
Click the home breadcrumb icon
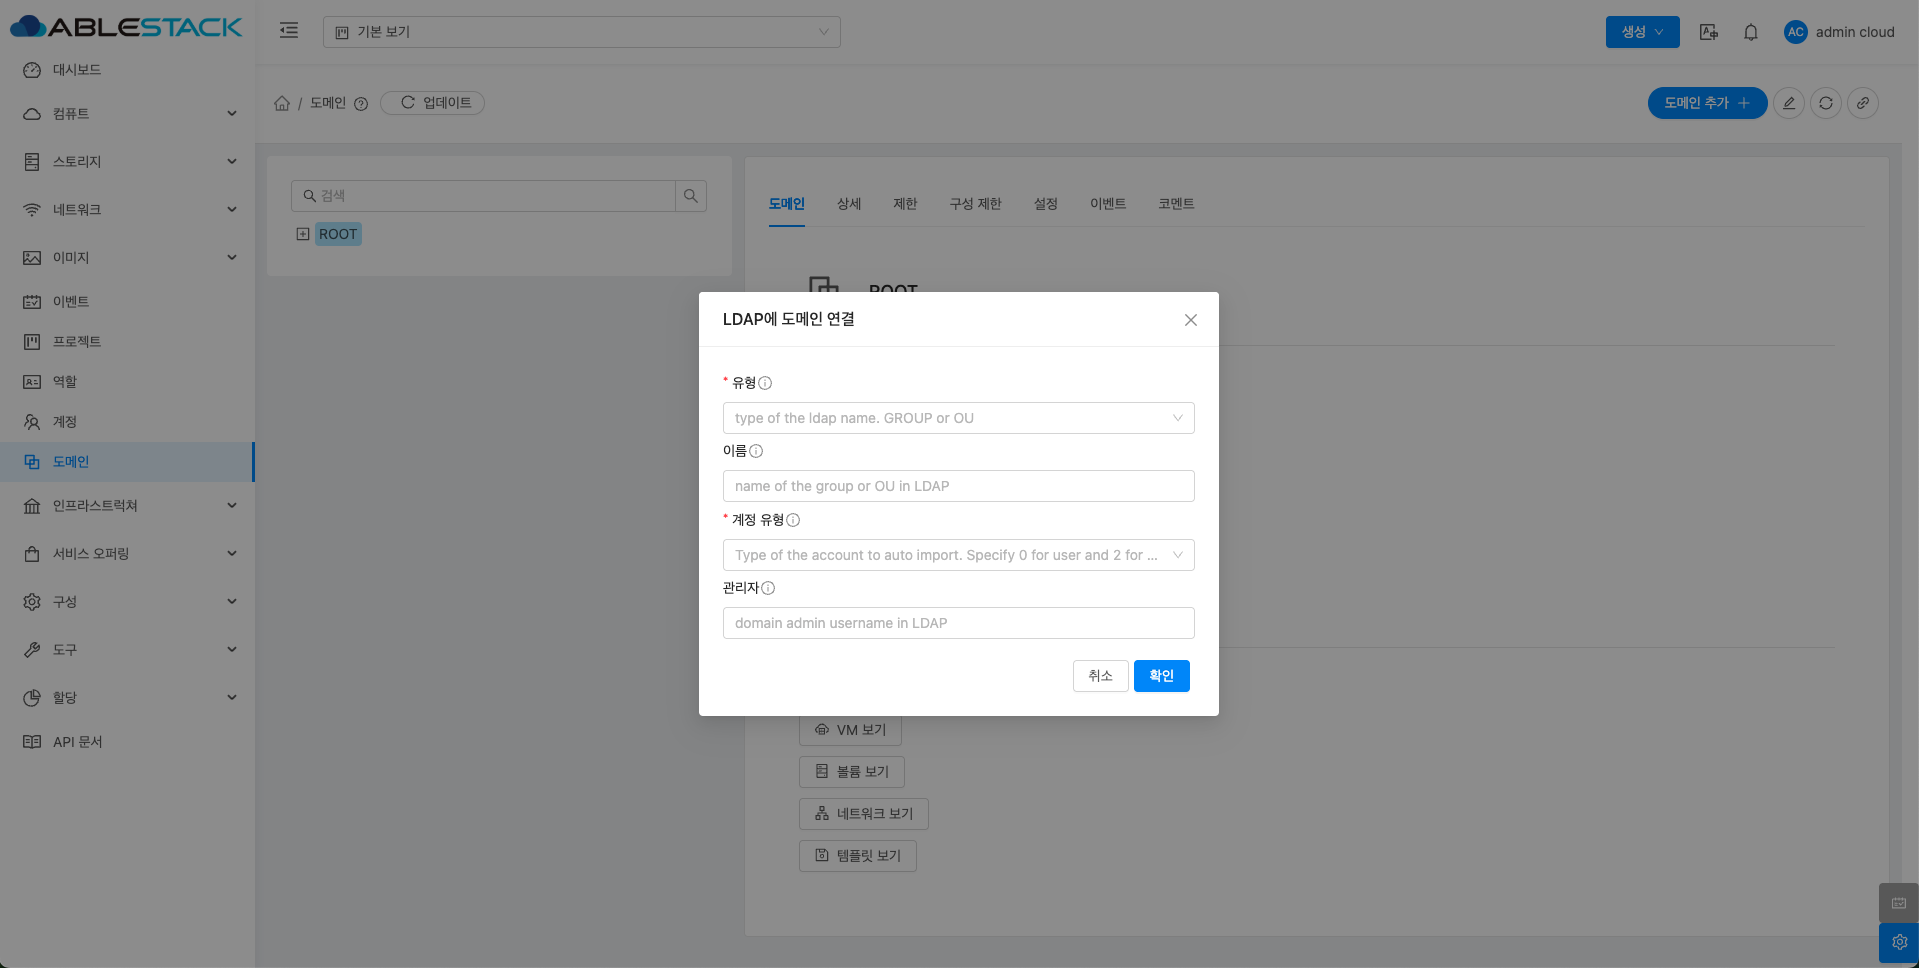pos(282,103)
